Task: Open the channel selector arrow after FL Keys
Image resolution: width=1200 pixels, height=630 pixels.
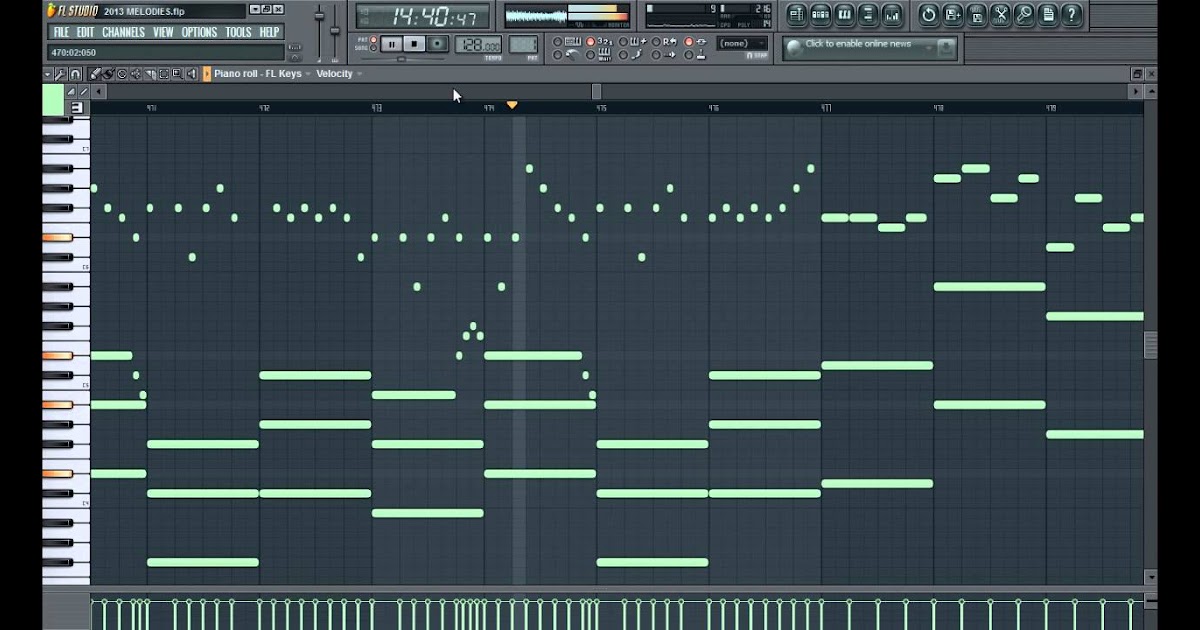Action: (307, 74)
